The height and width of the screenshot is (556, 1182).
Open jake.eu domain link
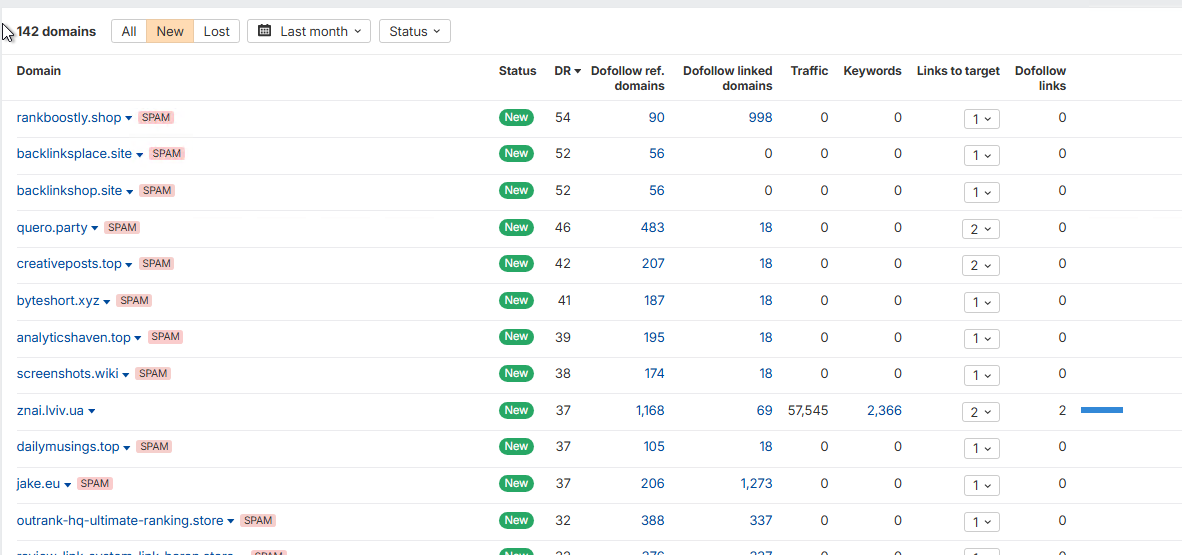pos(38,484)
